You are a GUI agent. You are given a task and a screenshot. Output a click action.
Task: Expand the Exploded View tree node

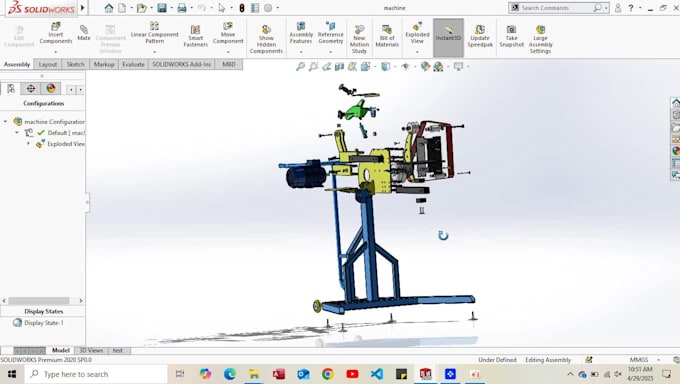29,143
